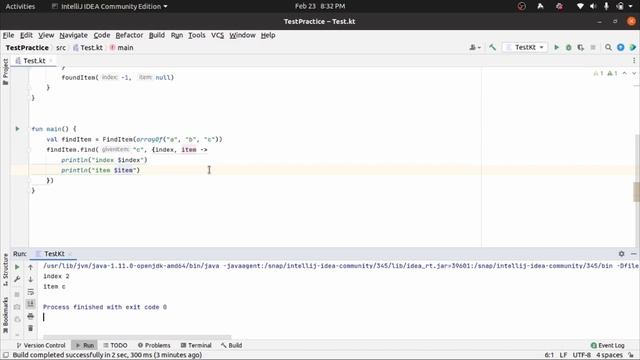Open the Terminal tool window
640x360 pixels.
coord(196,345)
